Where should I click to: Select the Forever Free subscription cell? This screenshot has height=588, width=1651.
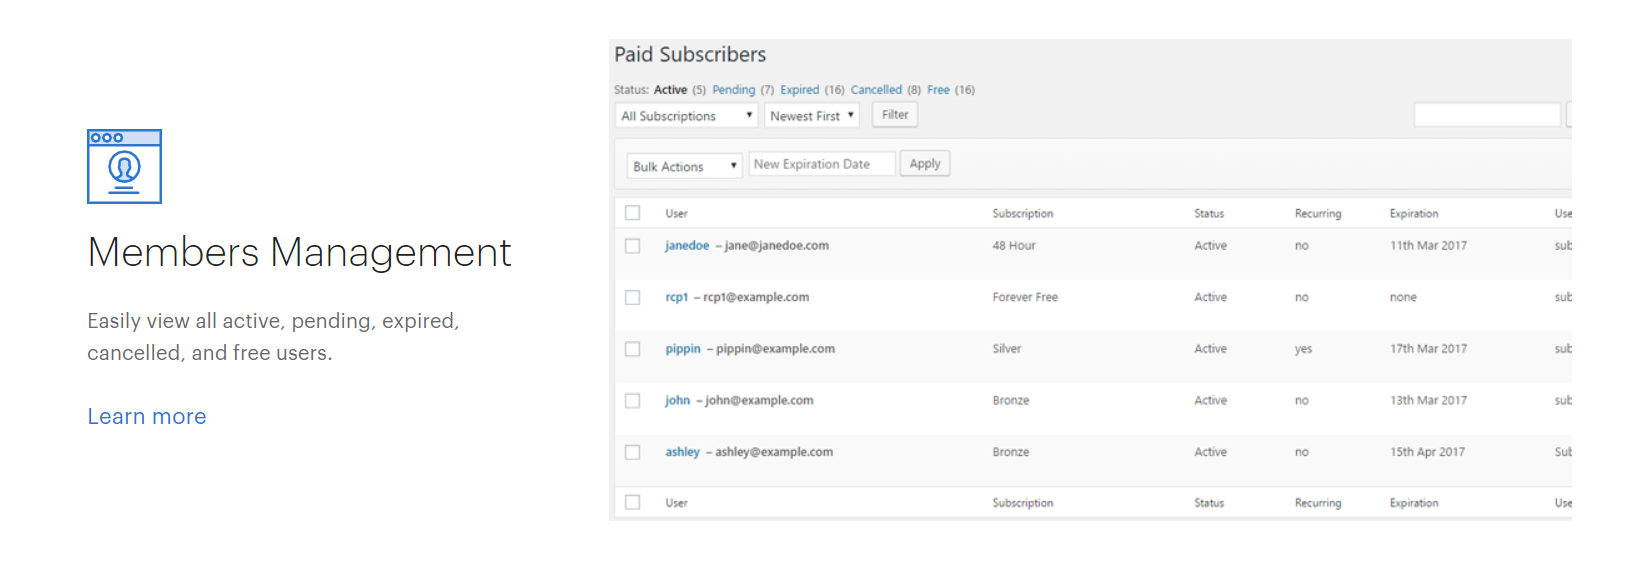pos(1025,298)
